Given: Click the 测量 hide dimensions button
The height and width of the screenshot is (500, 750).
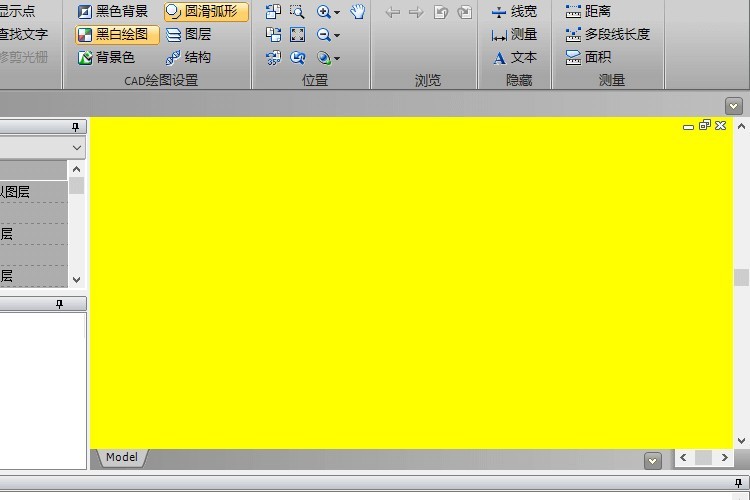Looking at the screenshot, I should pos(514,34).
